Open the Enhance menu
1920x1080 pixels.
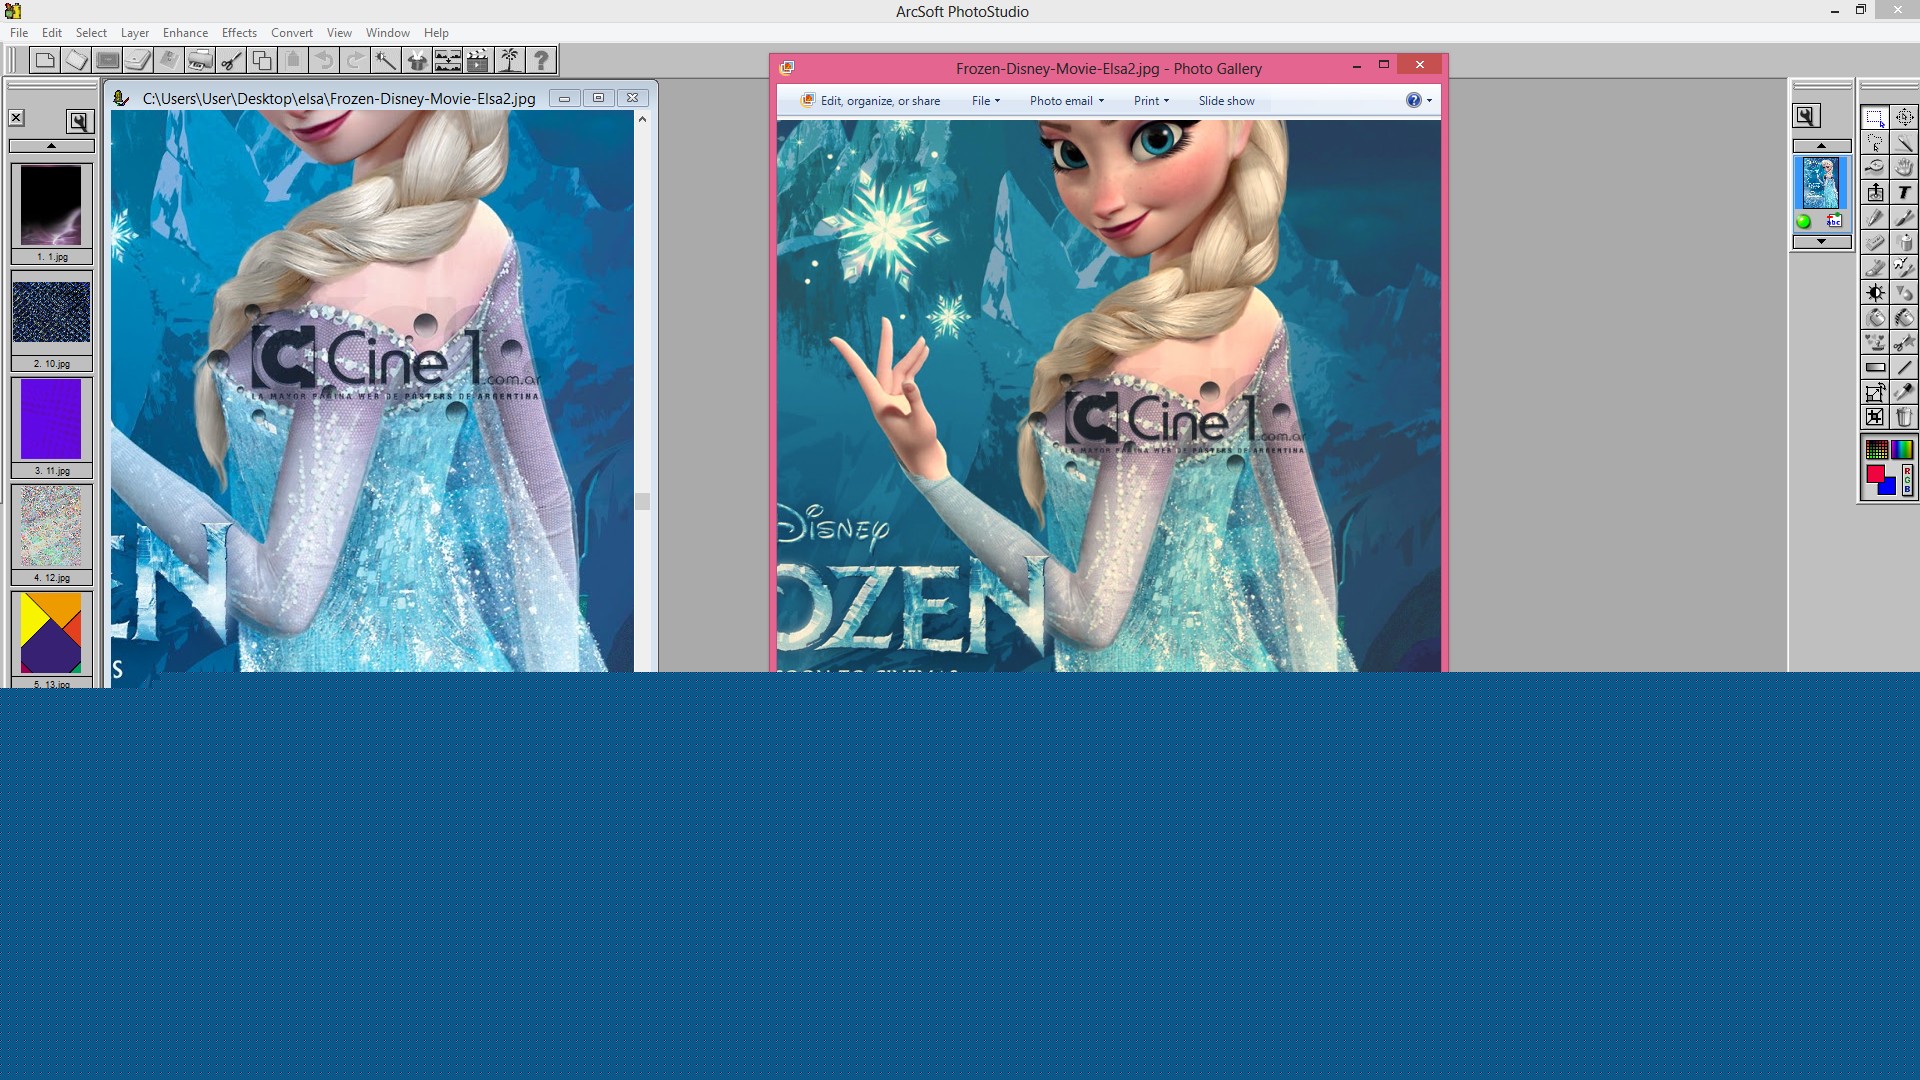pos(185,33)
